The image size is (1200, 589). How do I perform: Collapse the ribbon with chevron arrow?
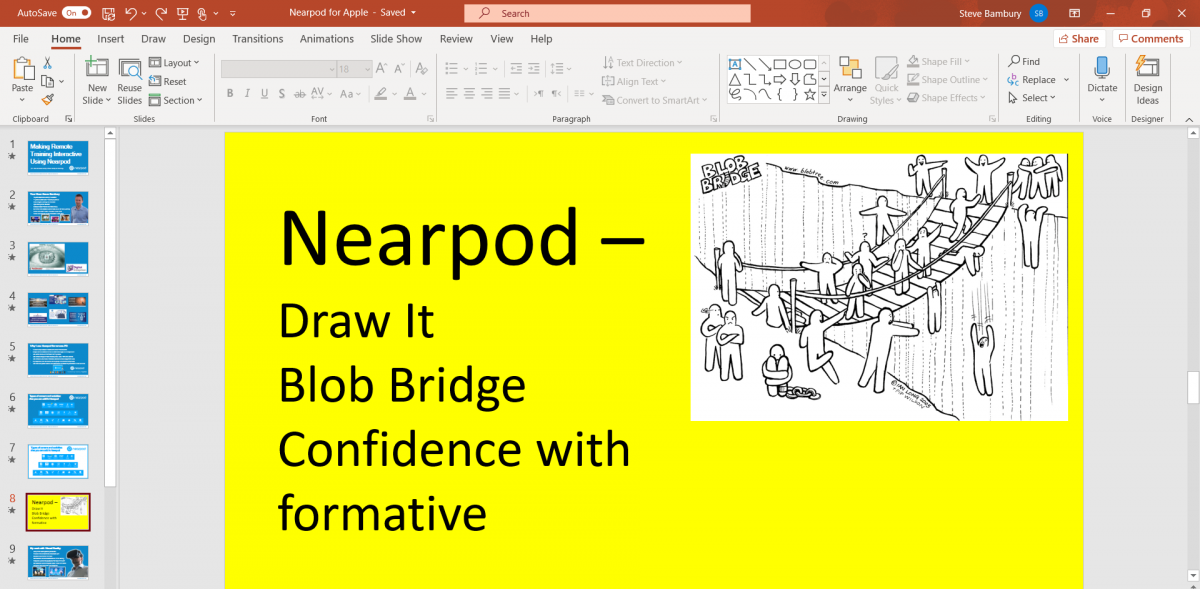tap(1187, 118)
